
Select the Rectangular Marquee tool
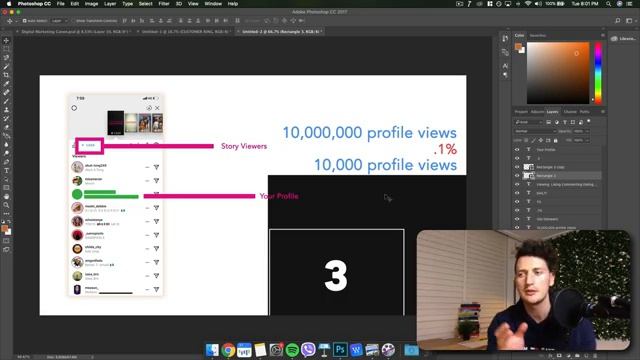6,49
